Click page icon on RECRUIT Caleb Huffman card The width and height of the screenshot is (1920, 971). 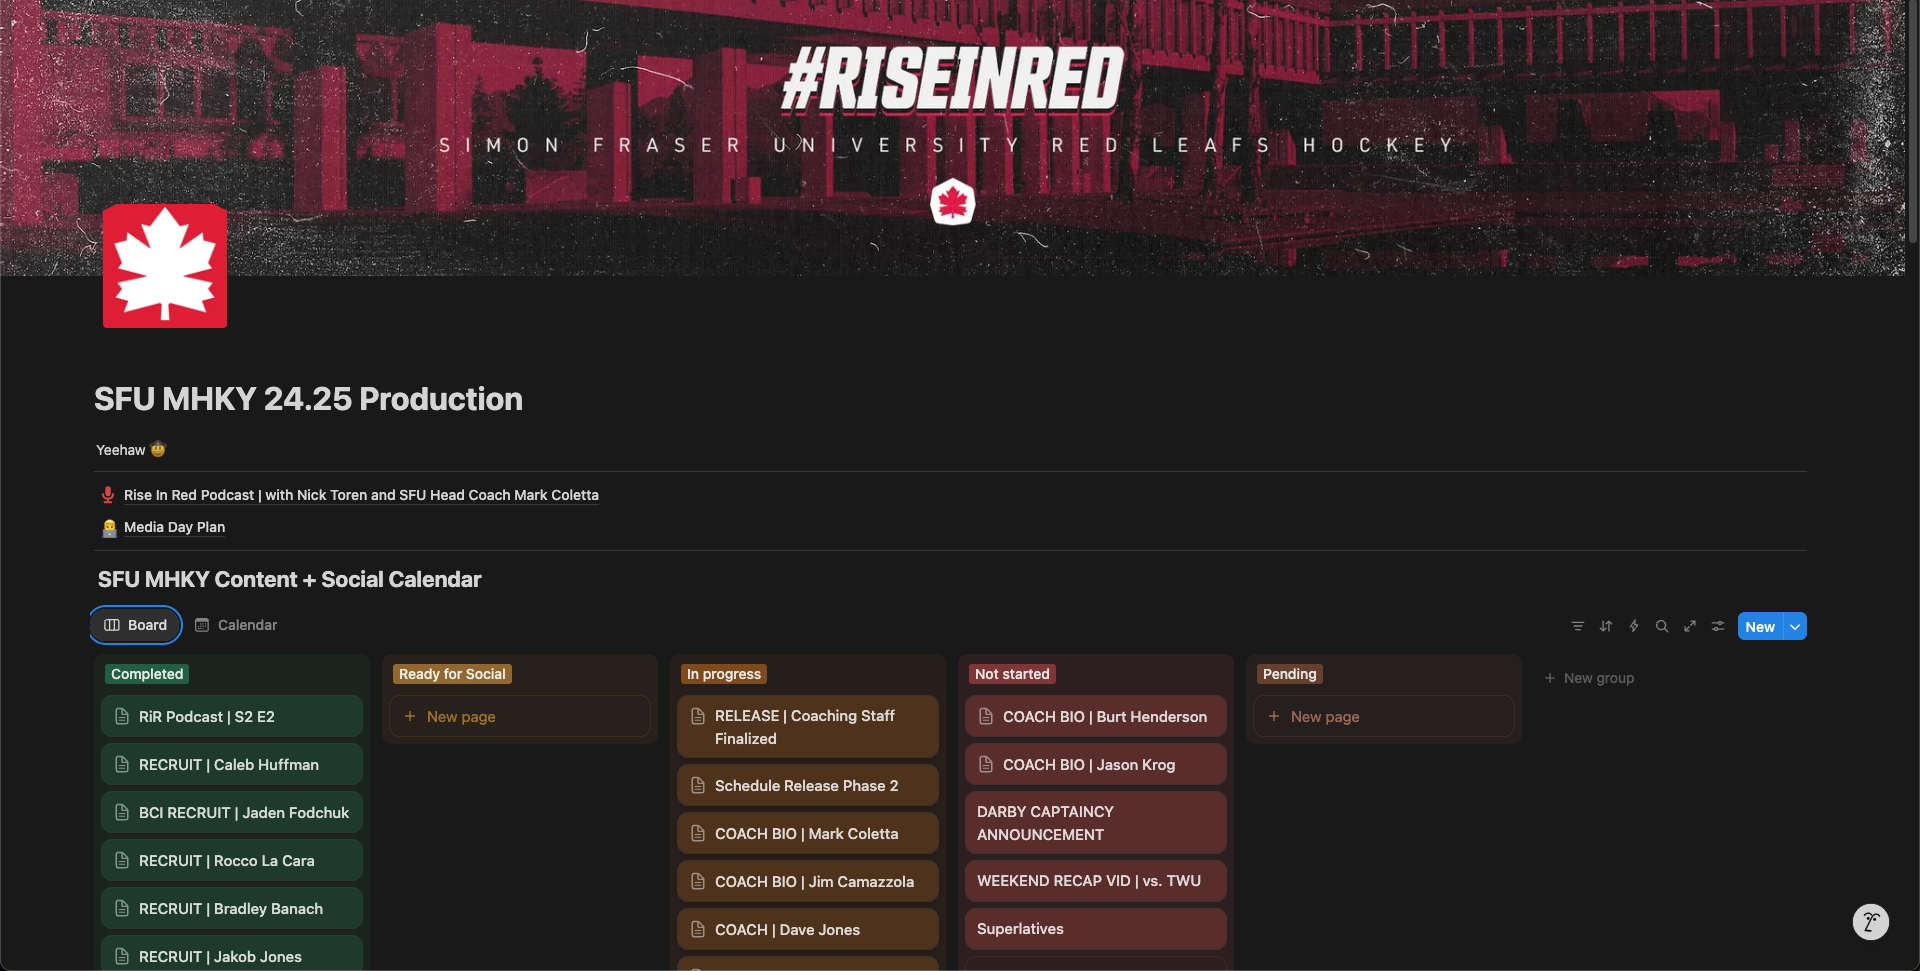[122, 764]
